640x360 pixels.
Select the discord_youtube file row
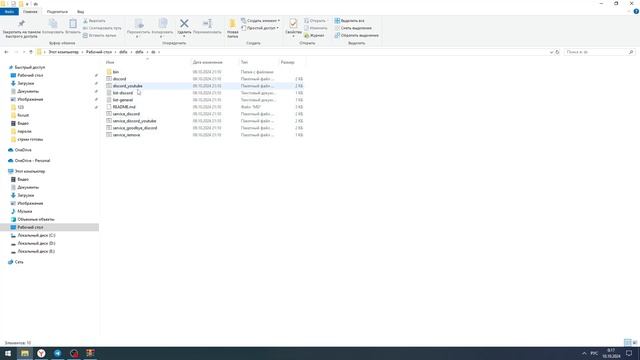pos(204,86)
